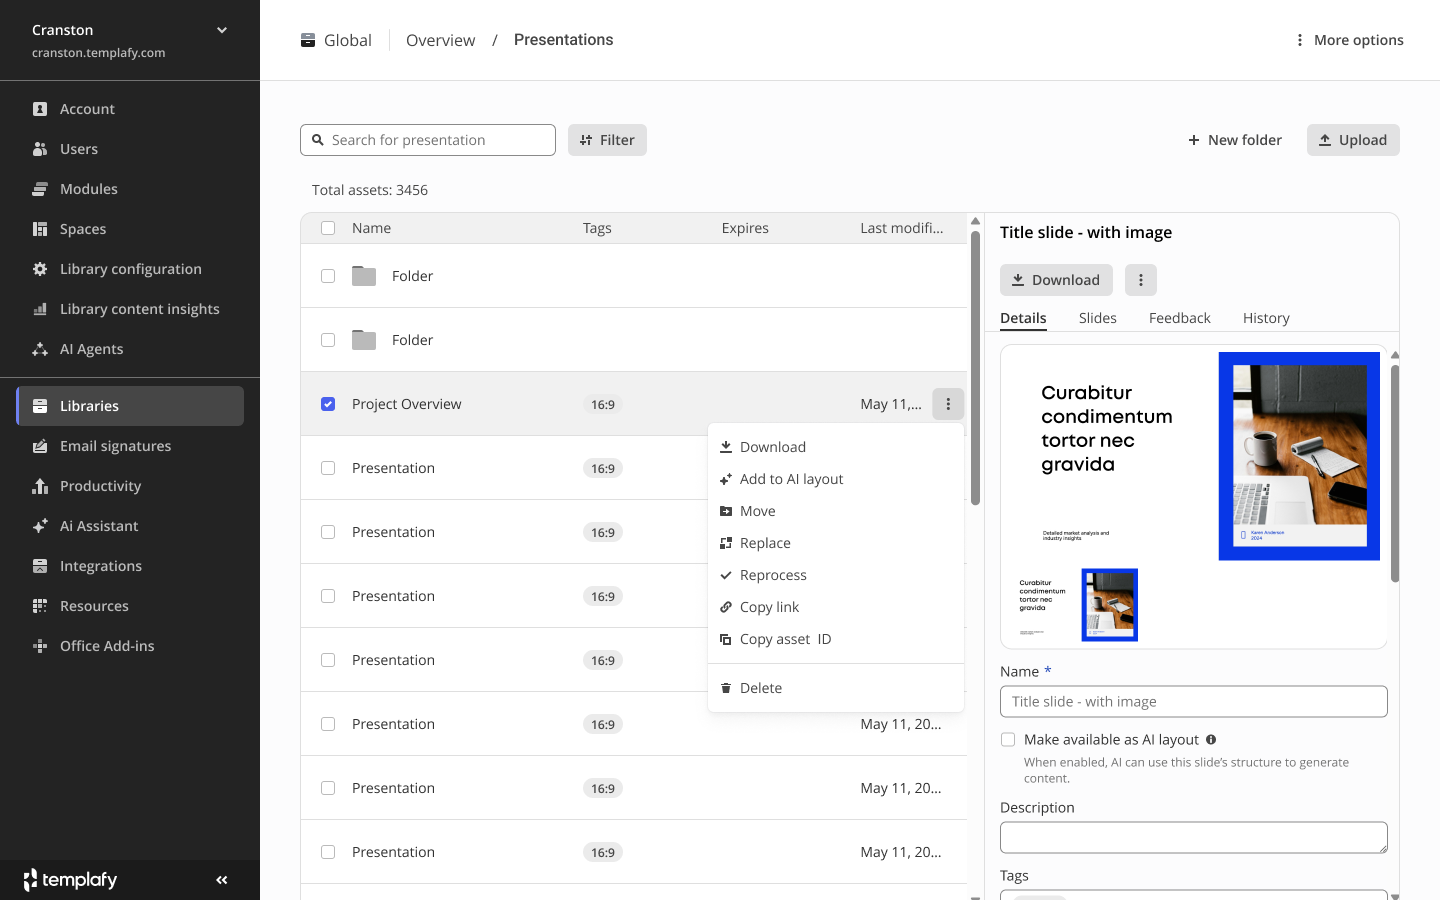Select the second Folder row checkbox
The image size is (1440, 900).
(x=328, y=340)
